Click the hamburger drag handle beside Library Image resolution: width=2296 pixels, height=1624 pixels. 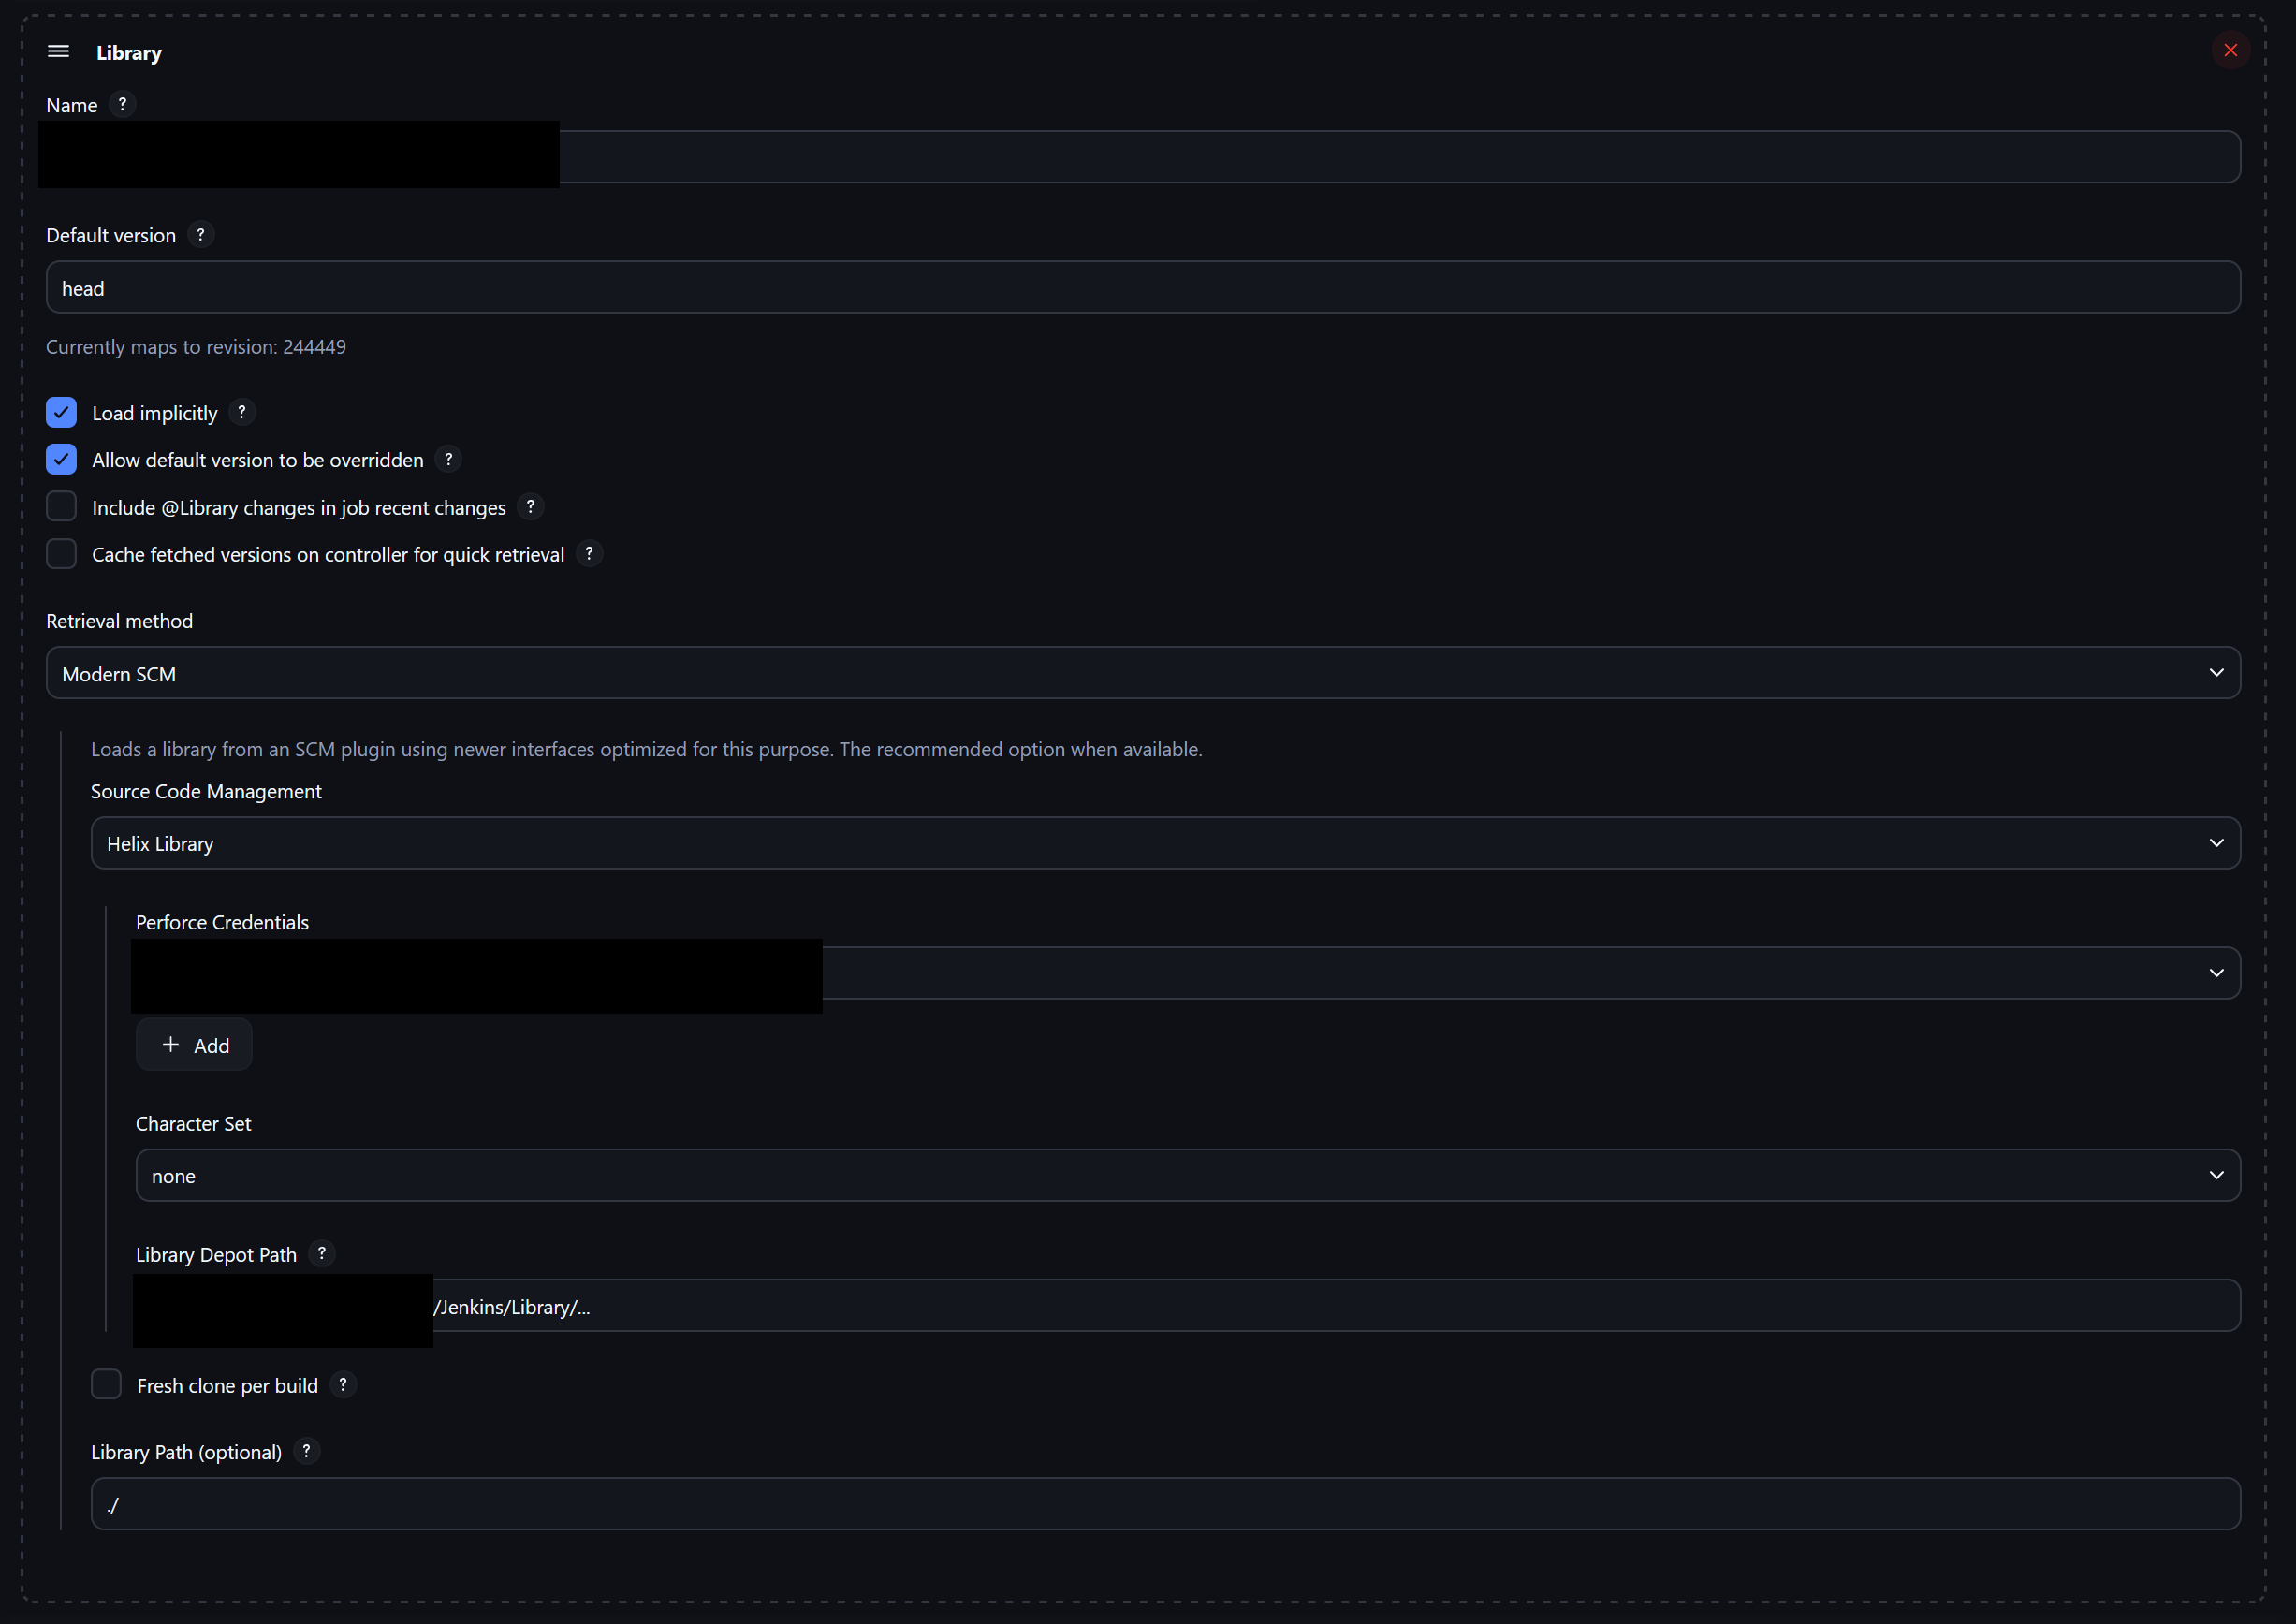[58, 51]
